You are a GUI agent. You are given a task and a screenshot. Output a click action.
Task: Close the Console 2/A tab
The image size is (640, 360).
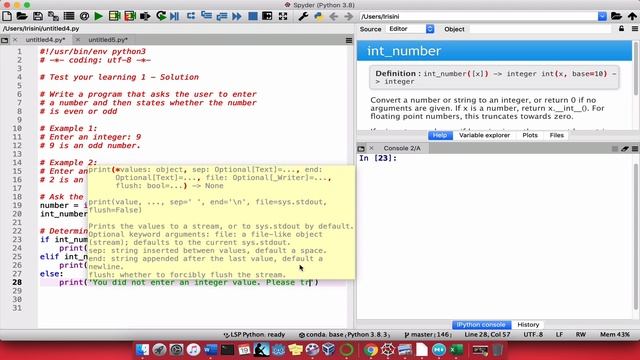point(371,148)
